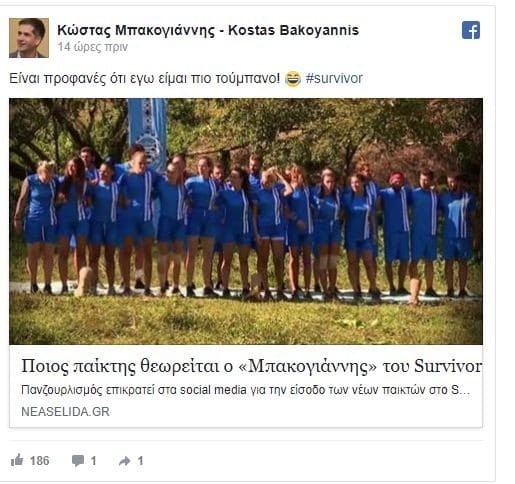Click the NEASELIDA.GR source link

[65, 412]
